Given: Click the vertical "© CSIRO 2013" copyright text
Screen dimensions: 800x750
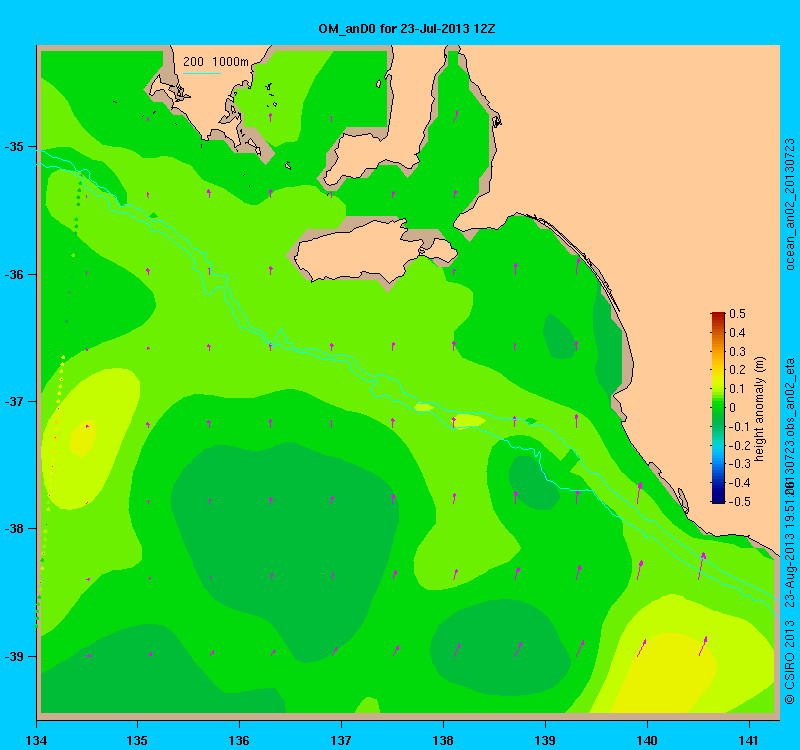Looking at the screenshot, I should coord(789,662).
